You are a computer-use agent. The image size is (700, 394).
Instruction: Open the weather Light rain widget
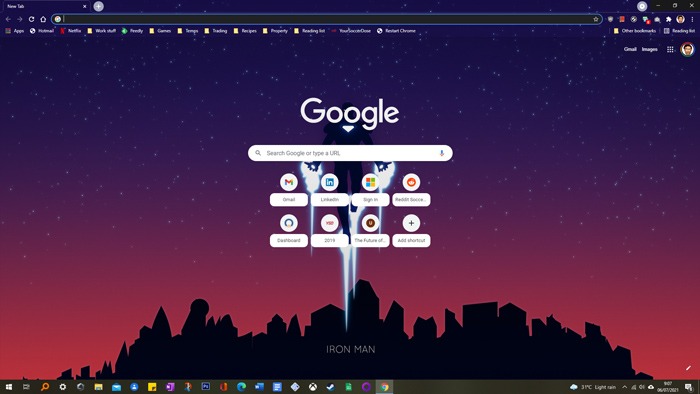tap(593, 387)
